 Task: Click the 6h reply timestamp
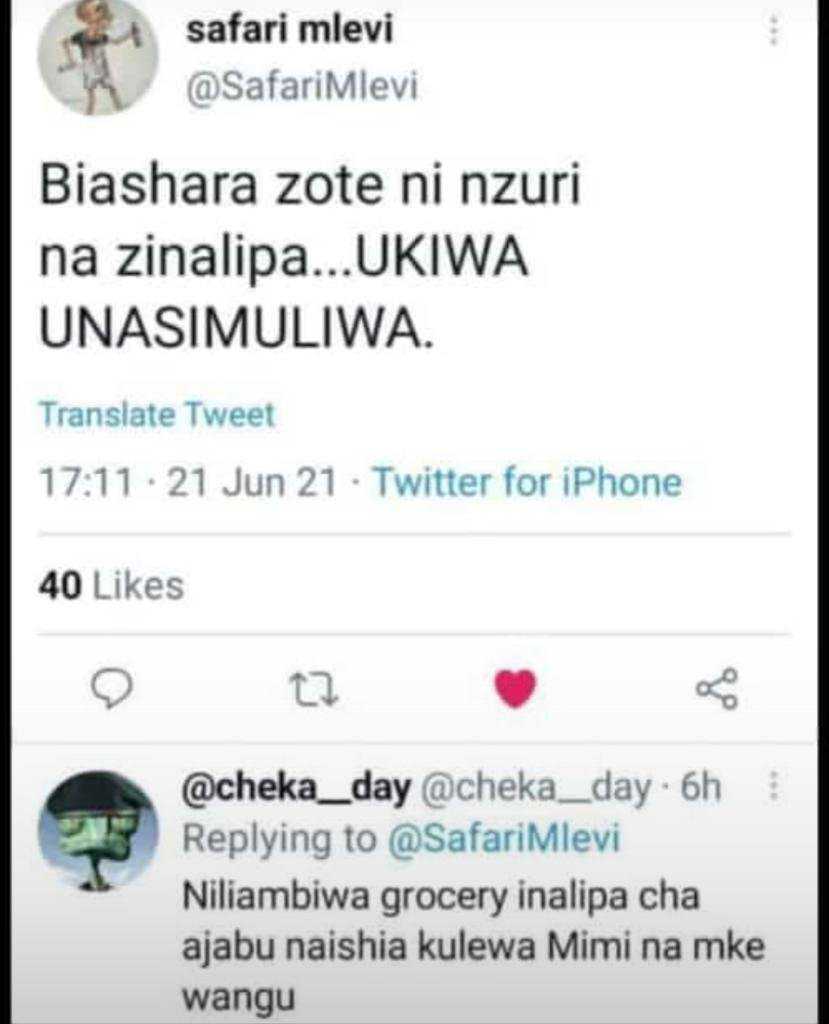[701, 787]
